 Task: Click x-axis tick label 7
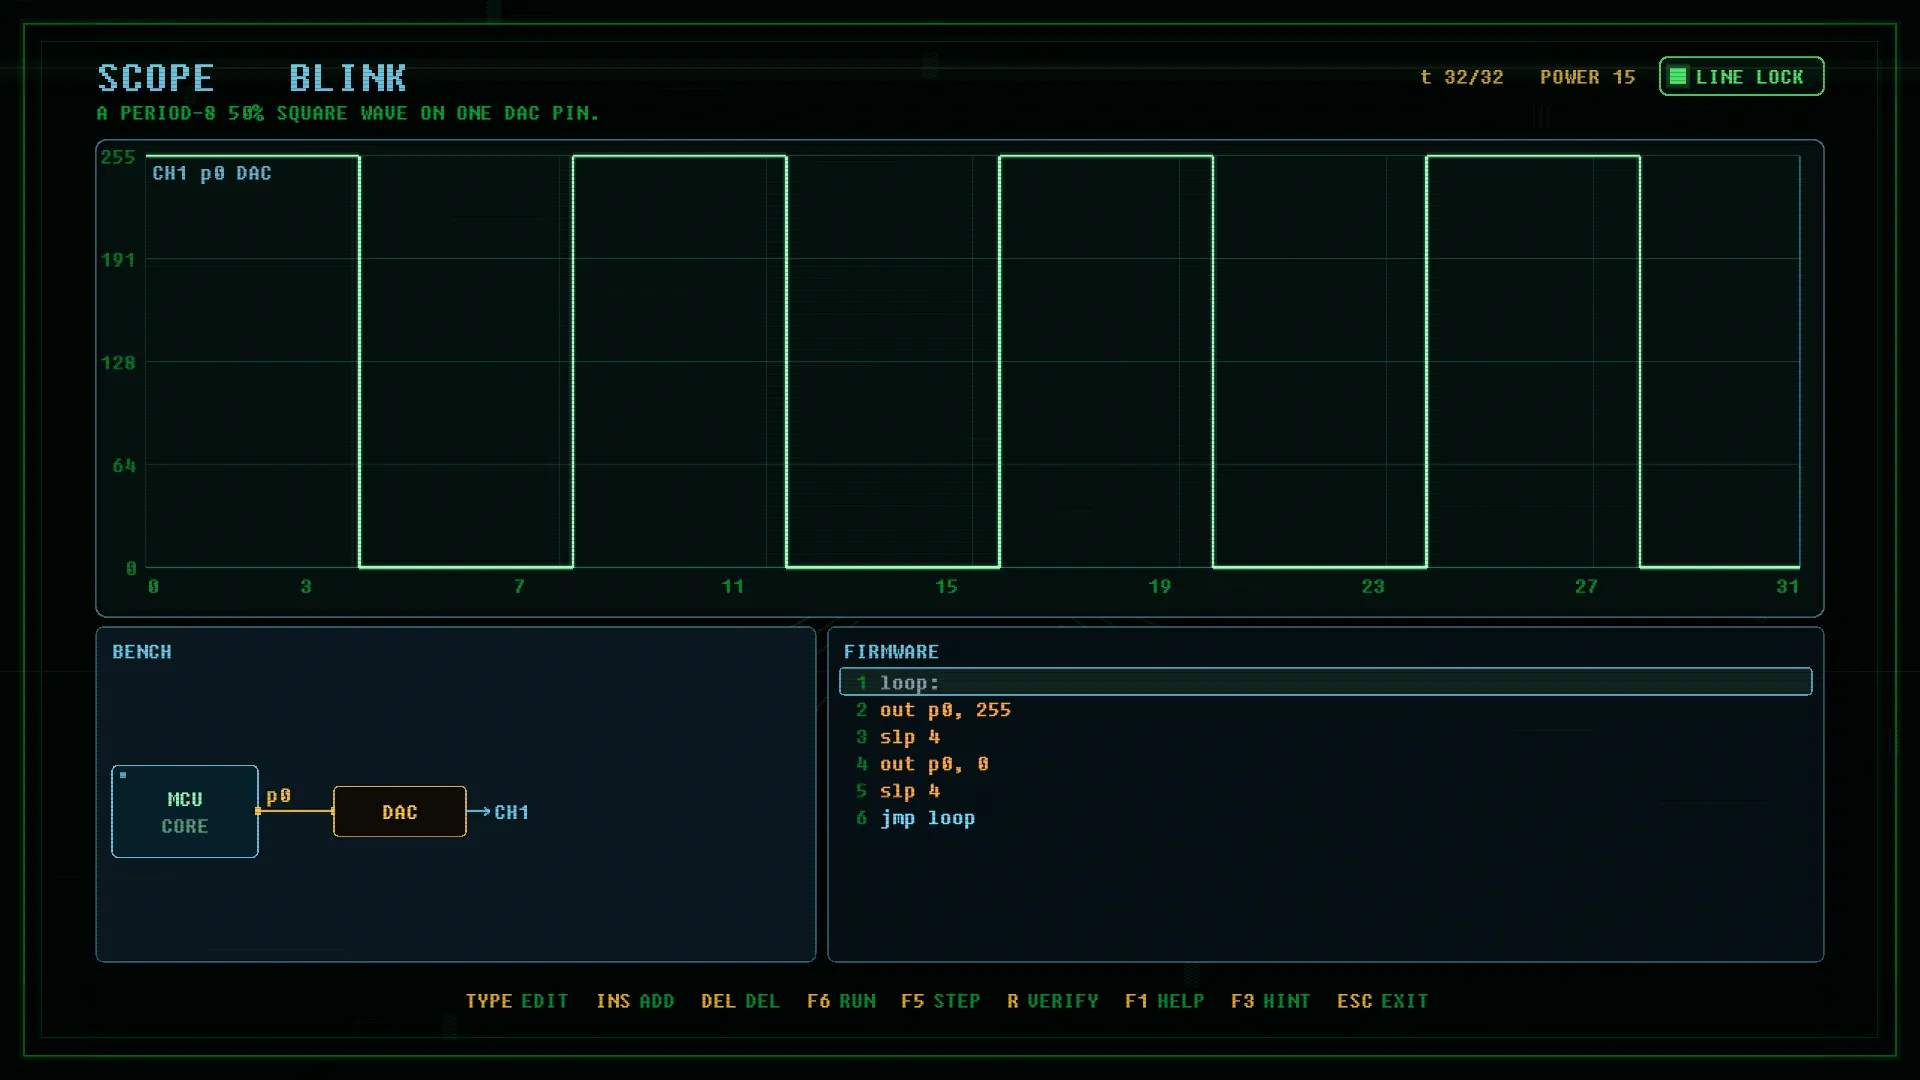click(519, 587)
